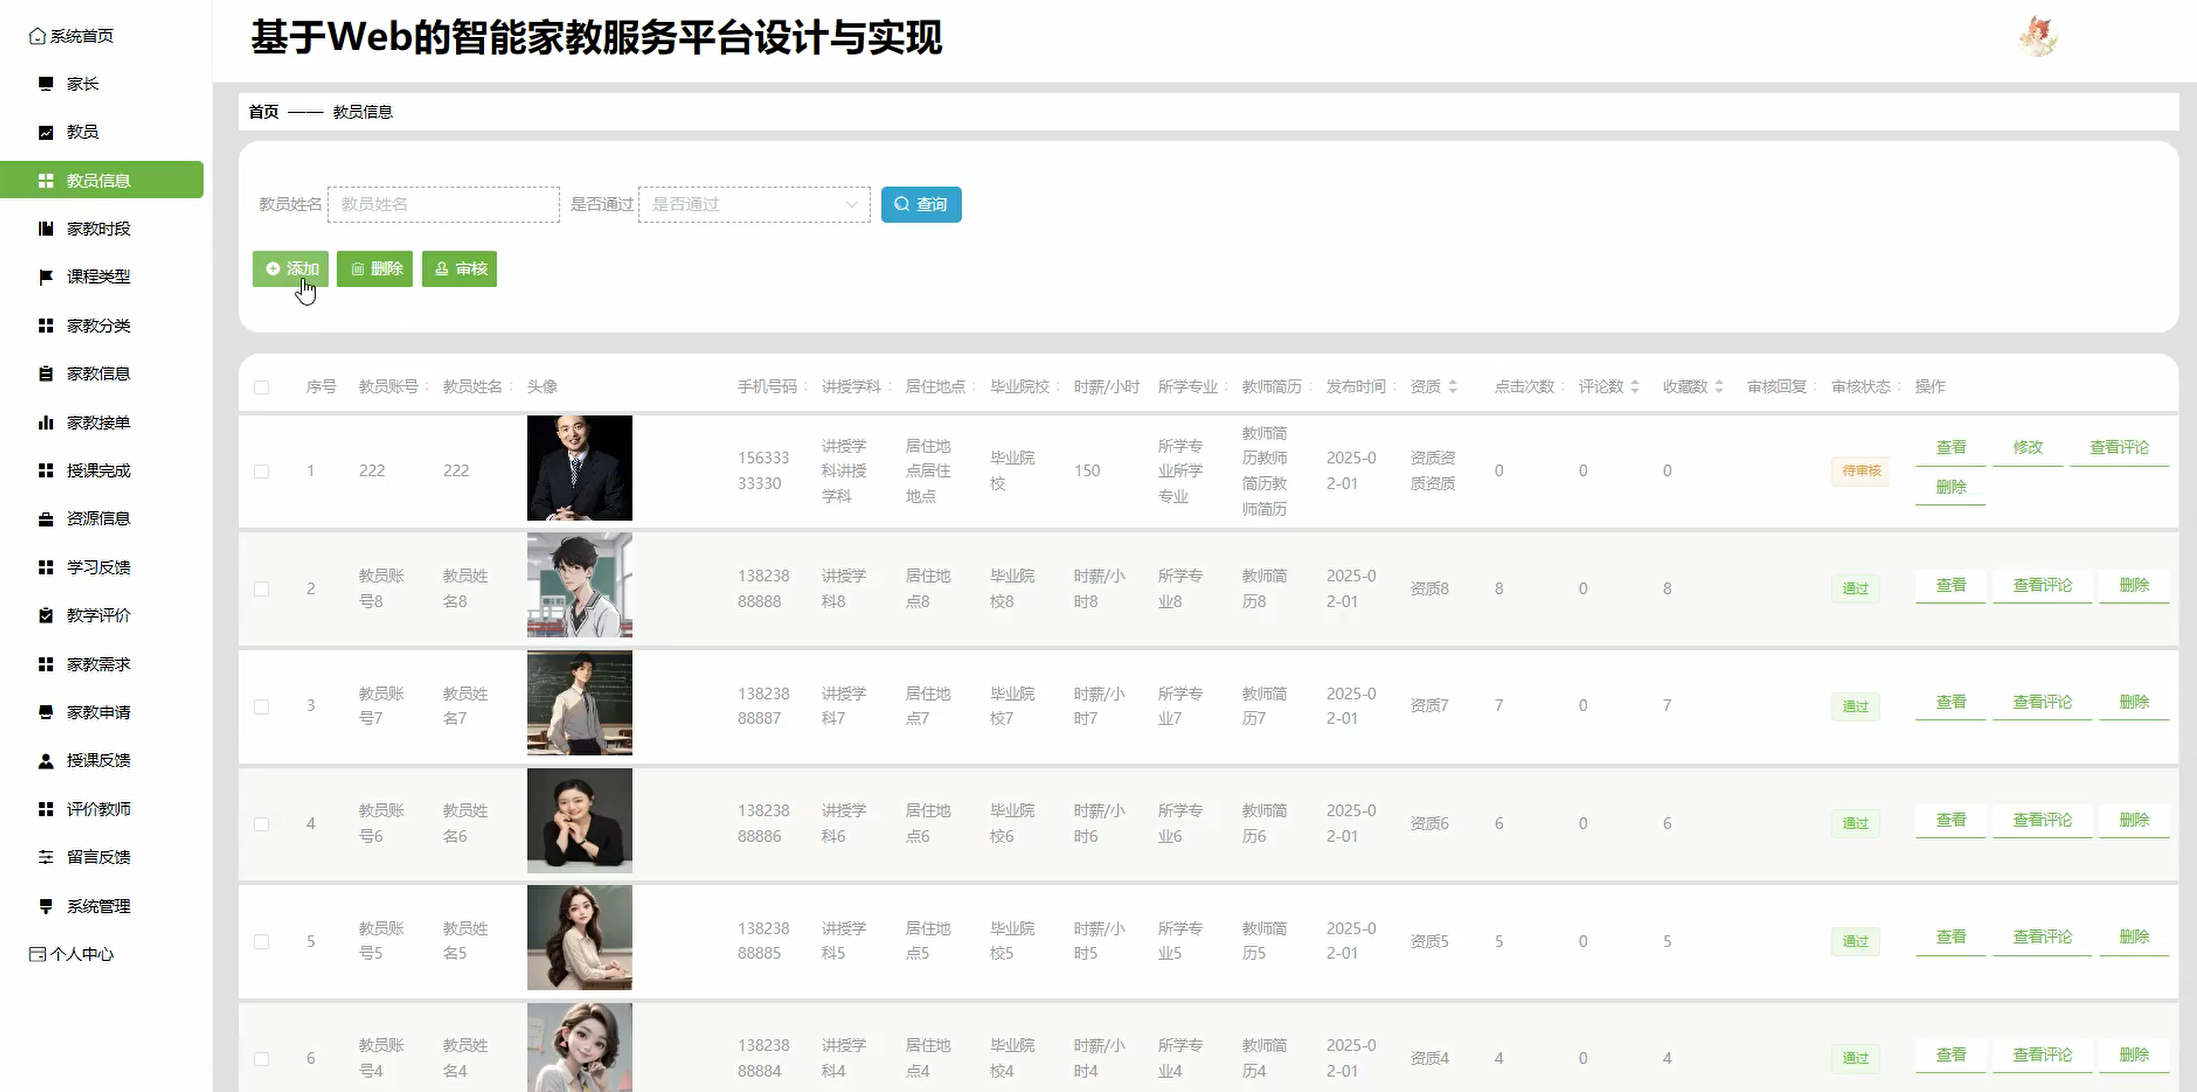Open 家教需求 in the sidebar menu
This screenshot has height=1092, width=2197.
tap(98, 665)
